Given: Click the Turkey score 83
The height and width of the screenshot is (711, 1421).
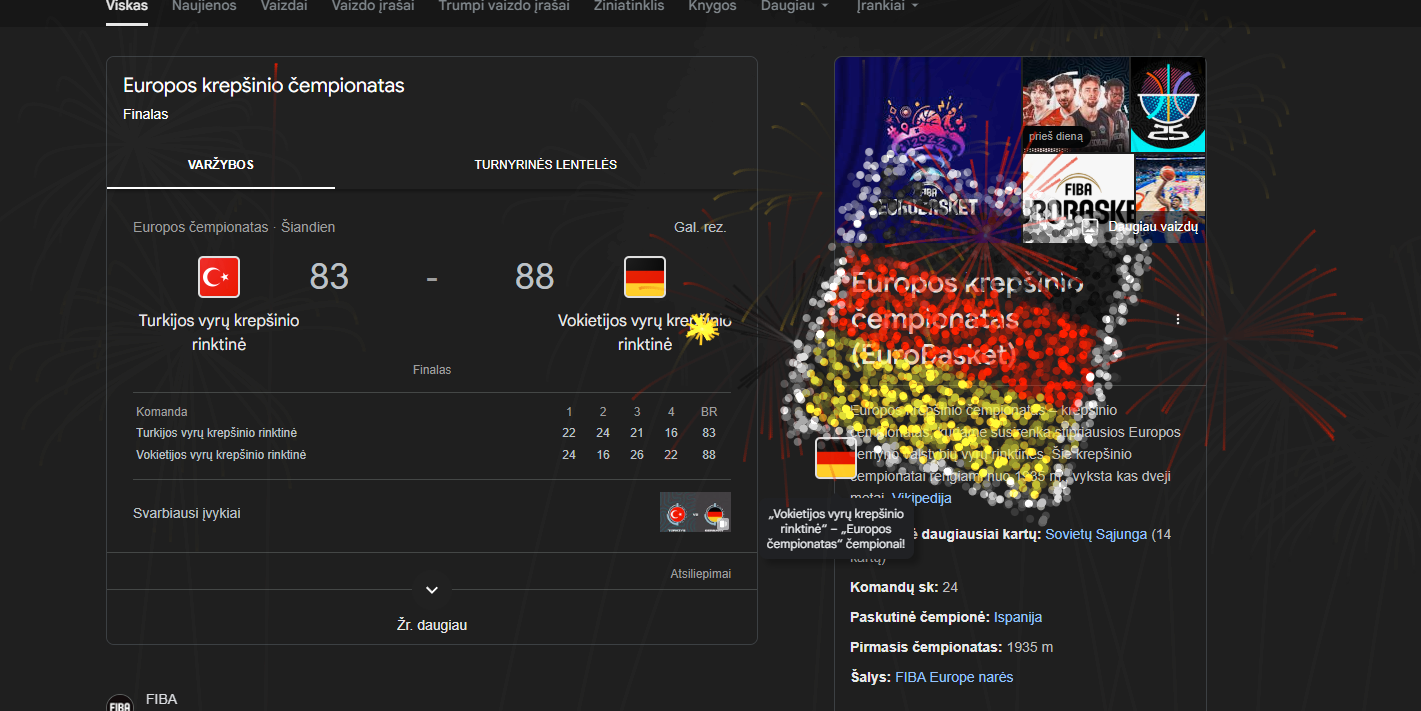Looking at the screenshot, I should (329, 277).
